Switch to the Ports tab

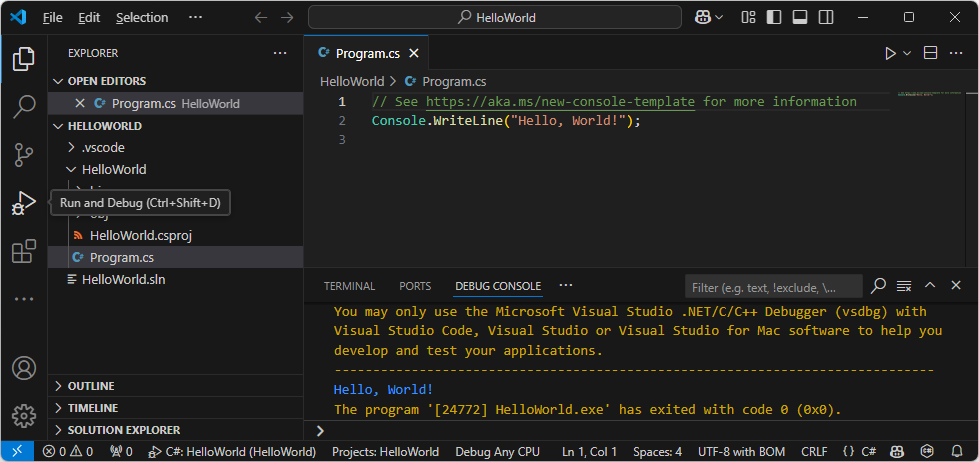click(x=415, y=287)
